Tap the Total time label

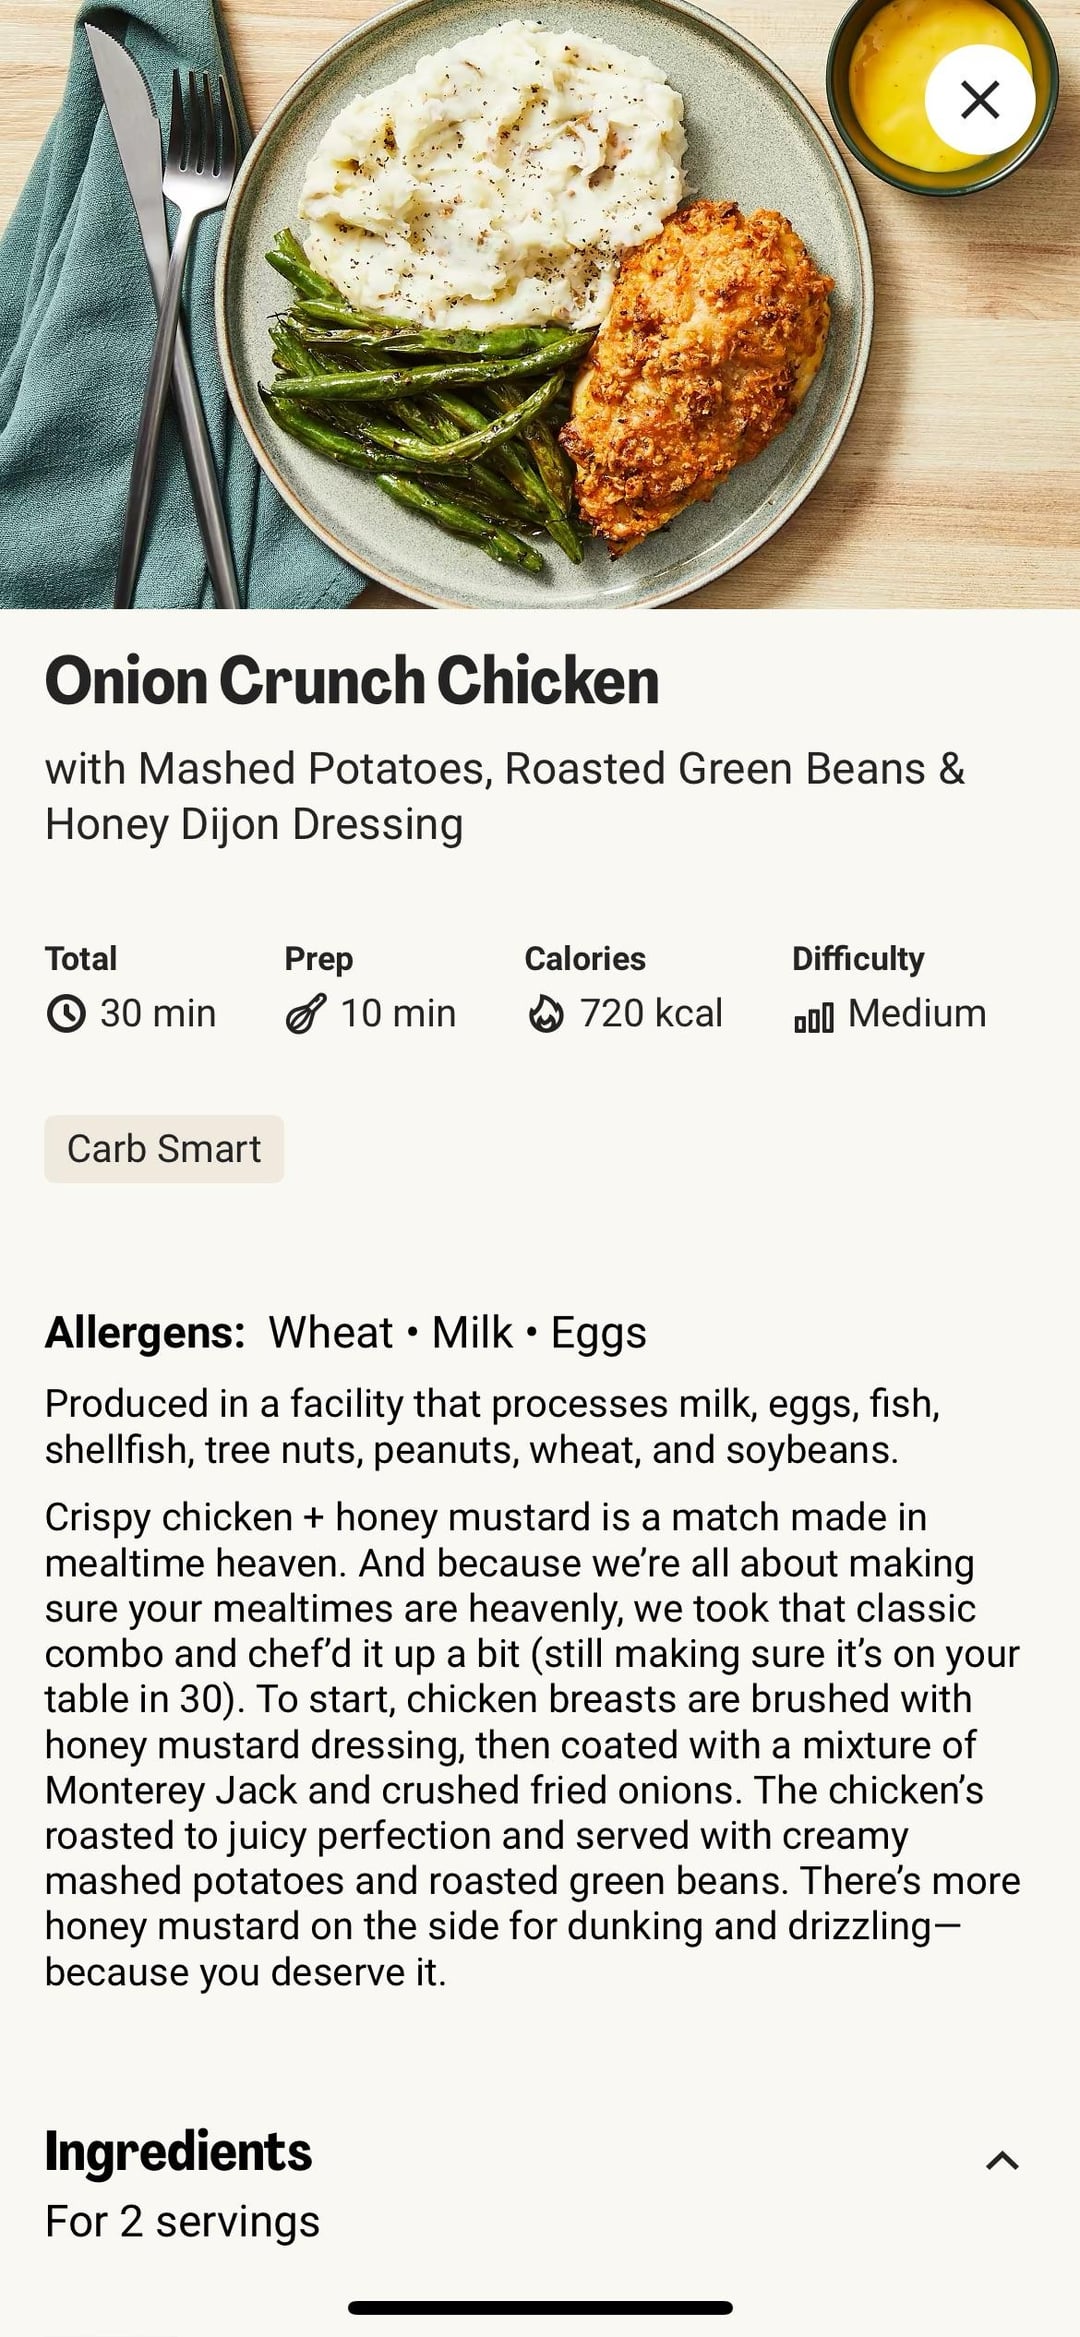click(81, 958)
